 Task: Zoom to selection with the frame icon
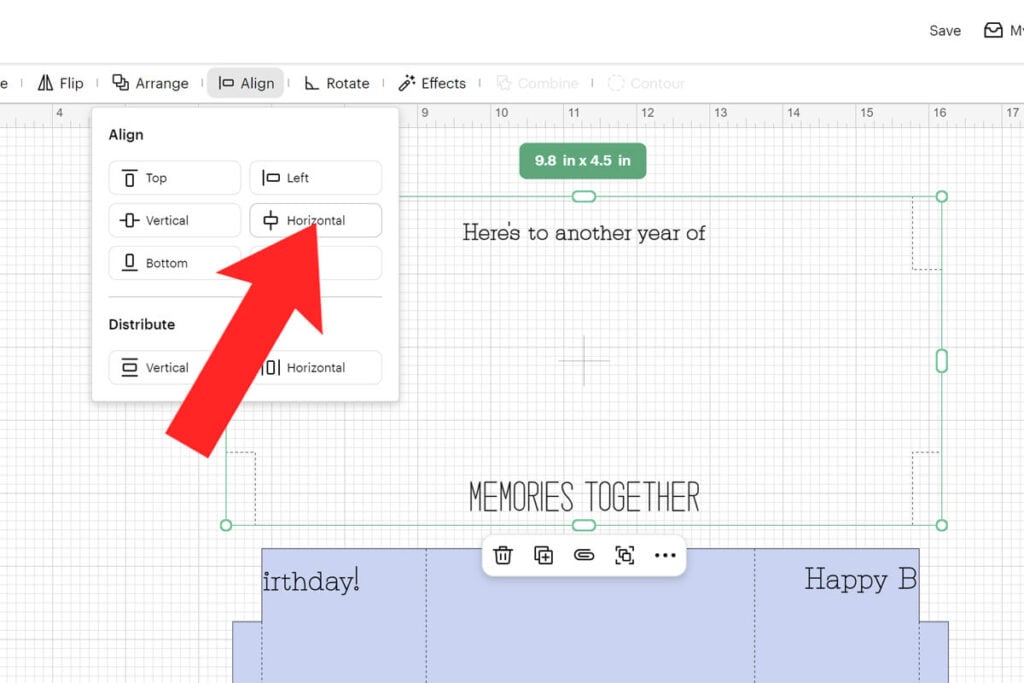tap(625, 555)
